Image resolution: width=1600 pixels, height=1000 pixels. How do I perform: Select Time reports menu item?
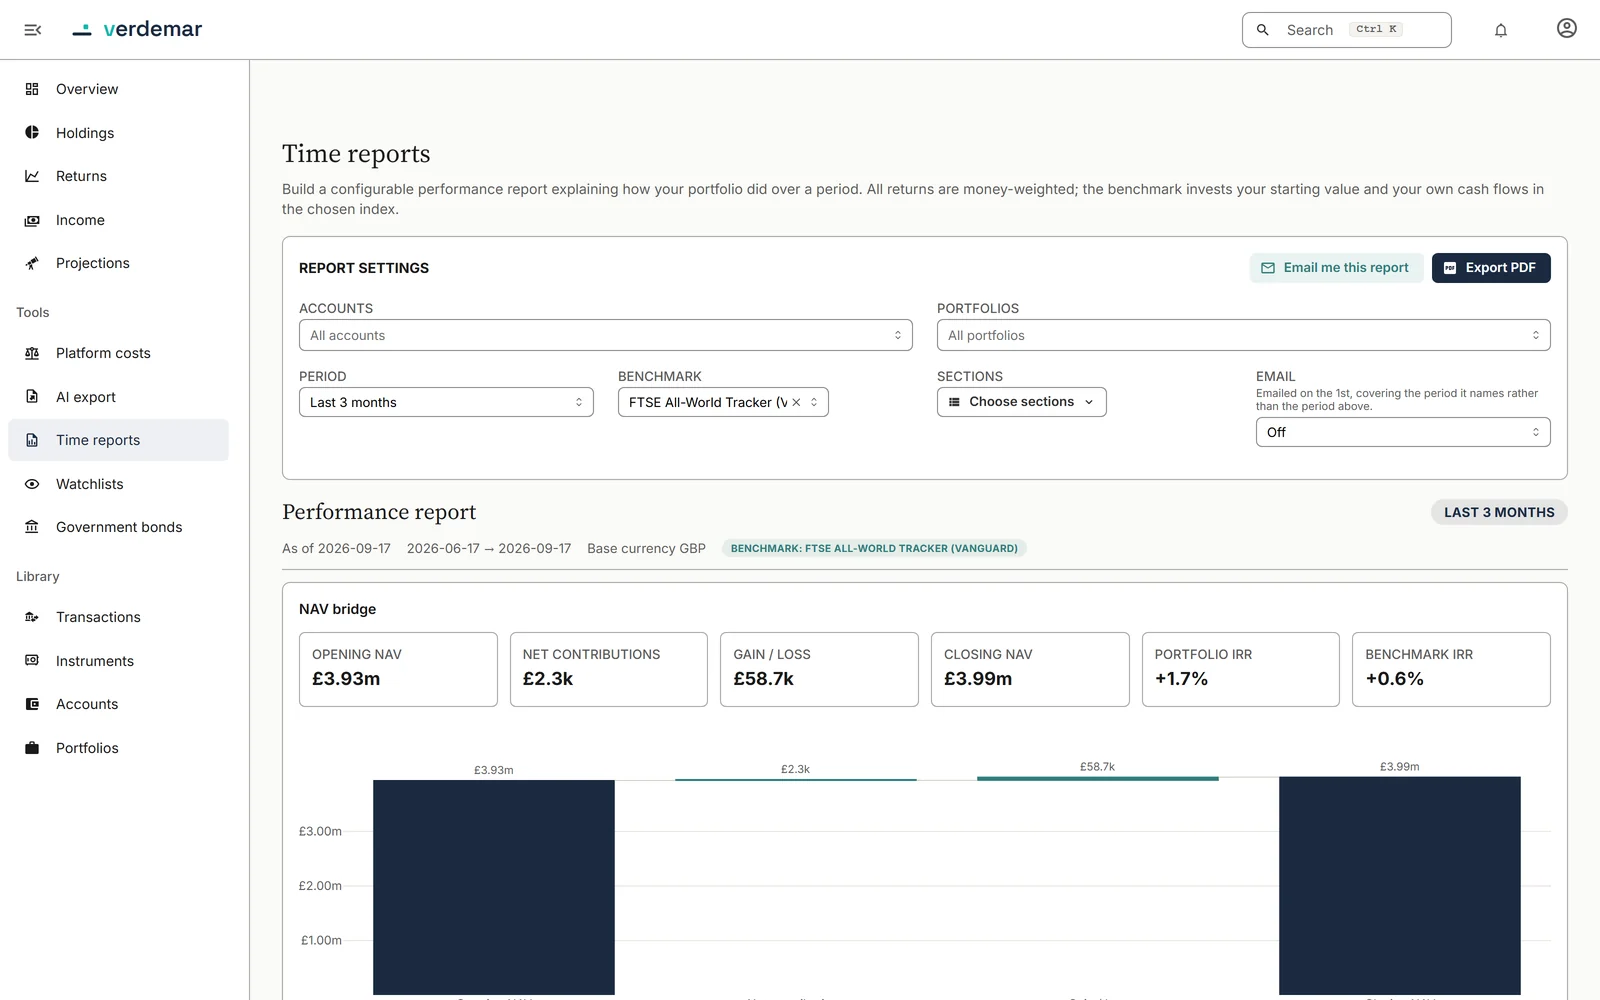118,440
